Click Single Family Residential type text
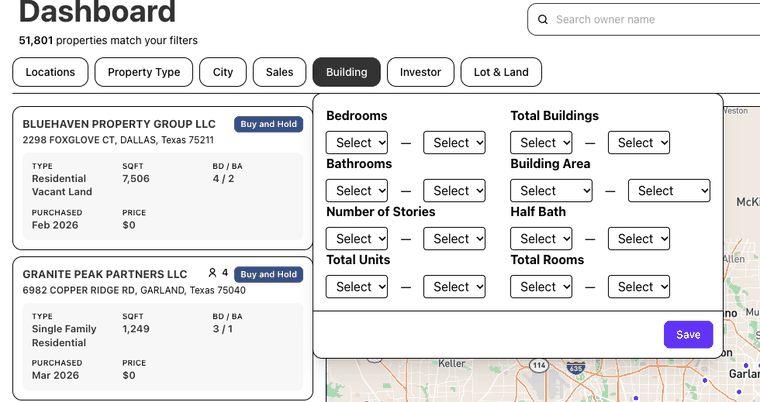The image size is (760, 402). (64, 336)
